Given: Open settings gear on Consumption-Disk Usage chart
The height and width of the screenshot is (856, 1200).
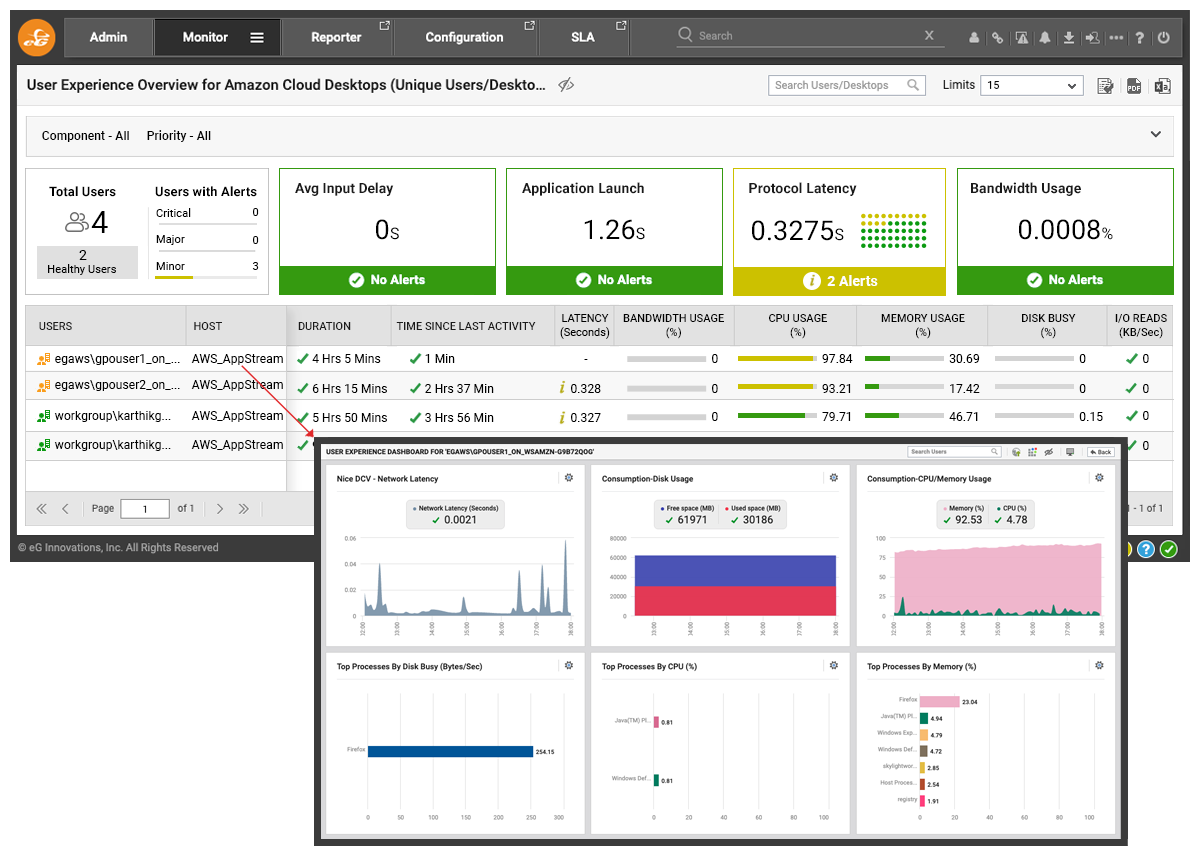Looking at the screenshot, I should pyautogui.click(x=834, y=478).
